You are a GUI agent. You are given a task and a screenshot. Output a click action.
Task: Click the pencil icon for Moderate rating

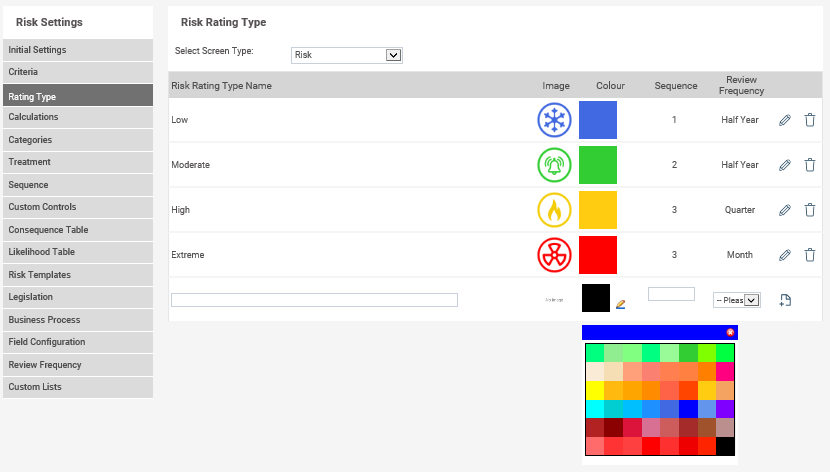(x=784, y=165)
